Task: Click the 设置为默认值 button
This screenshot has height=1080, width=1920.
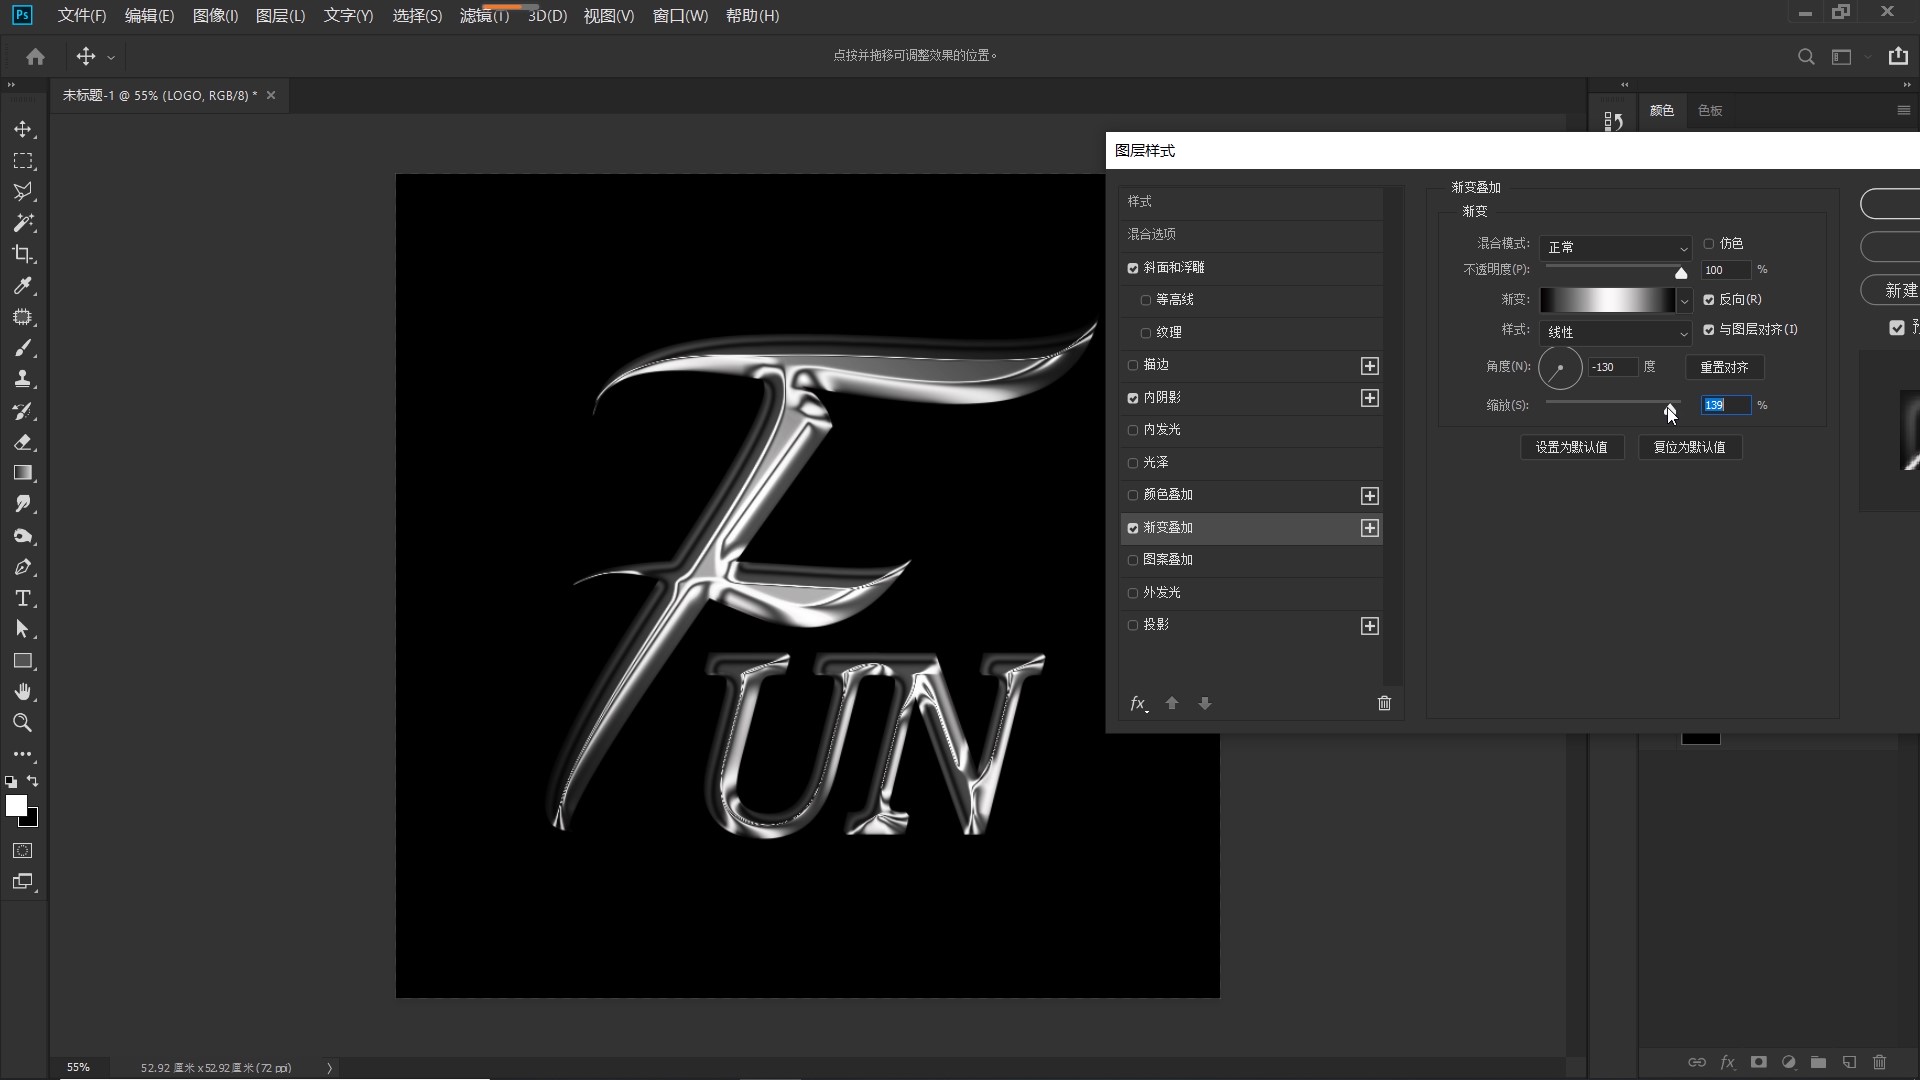Action: pyautogui.click(x=1571, y=447)
